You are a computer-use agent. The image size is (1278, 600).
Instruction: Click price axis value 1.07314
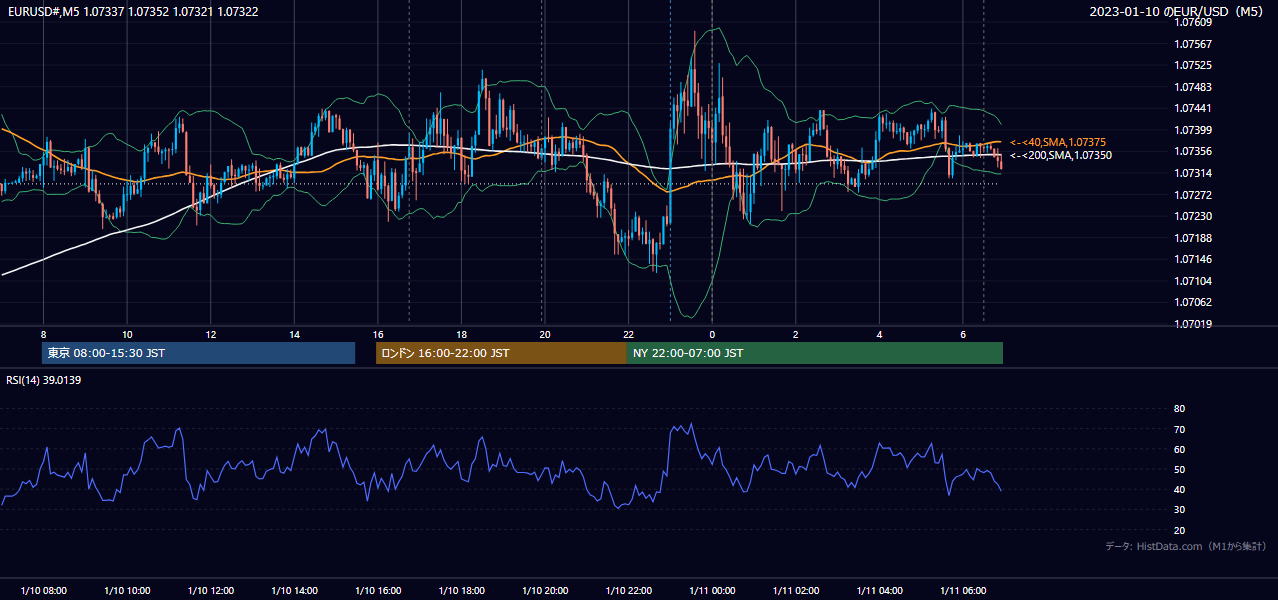tap(1193, 173)
